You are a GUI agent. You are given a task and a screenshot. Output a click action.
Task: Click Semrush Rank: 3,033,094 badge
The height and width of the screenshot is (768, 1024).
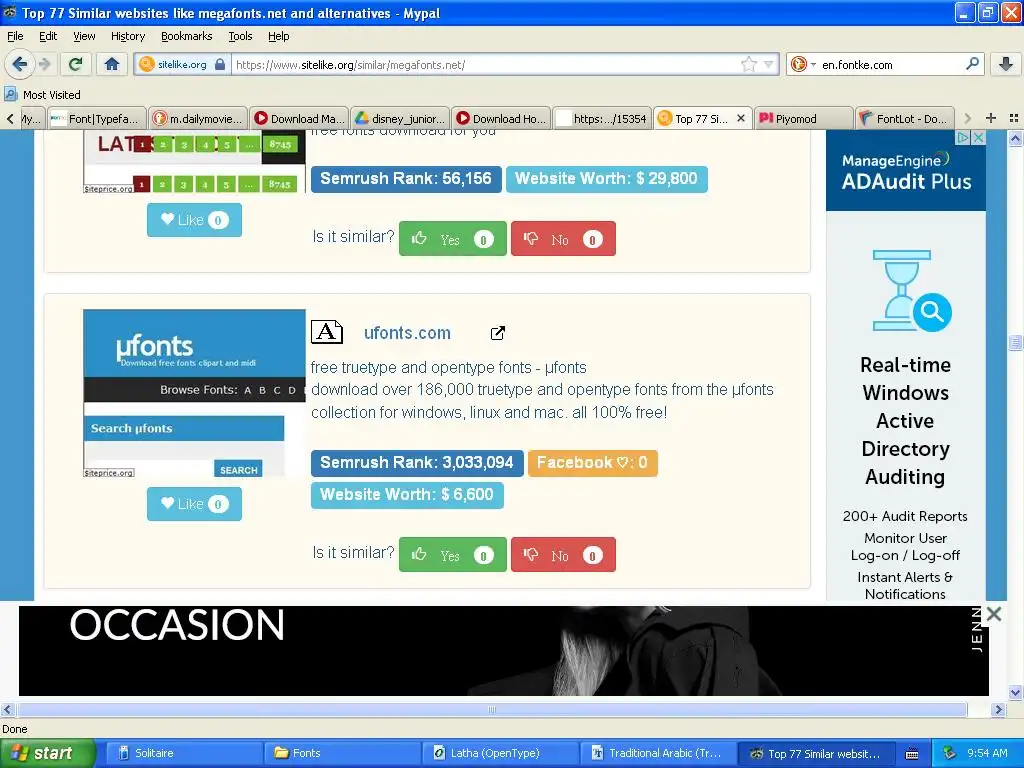tap(417, 462)
